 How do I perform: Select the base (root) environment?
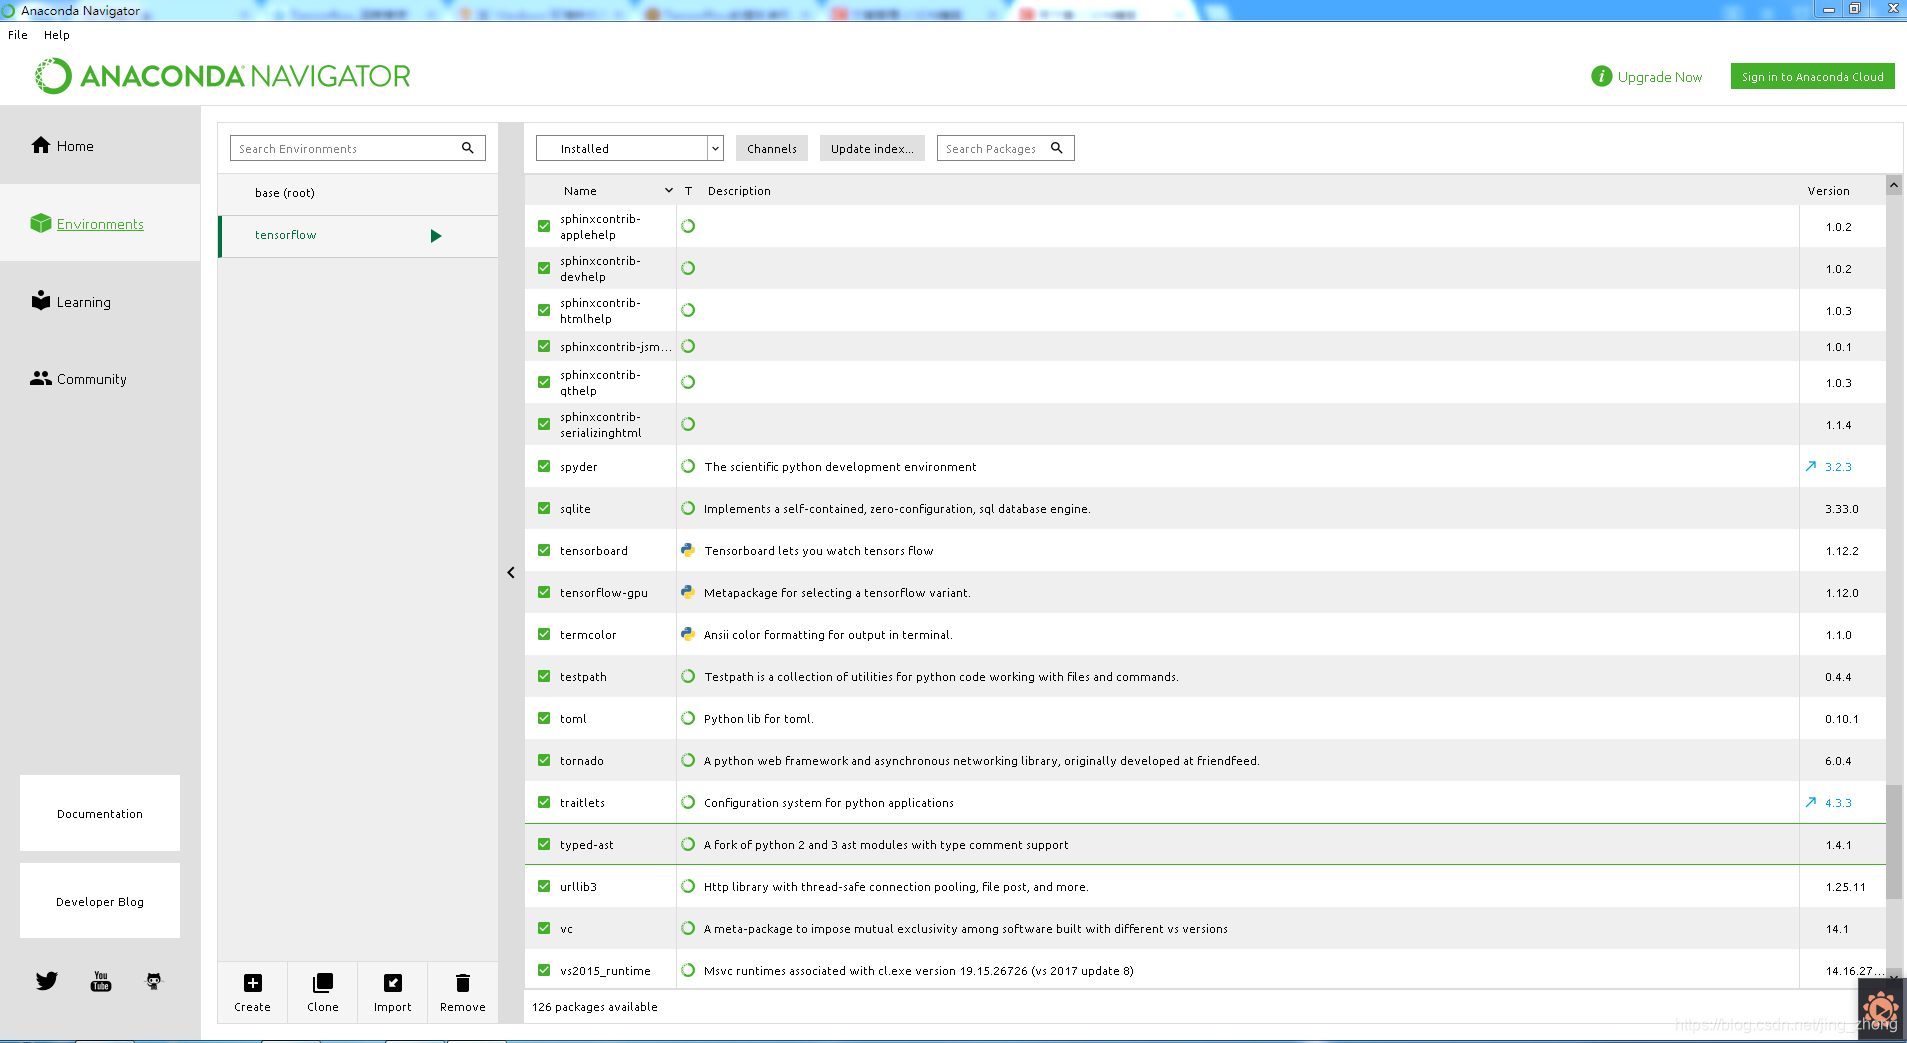point(358,193)
